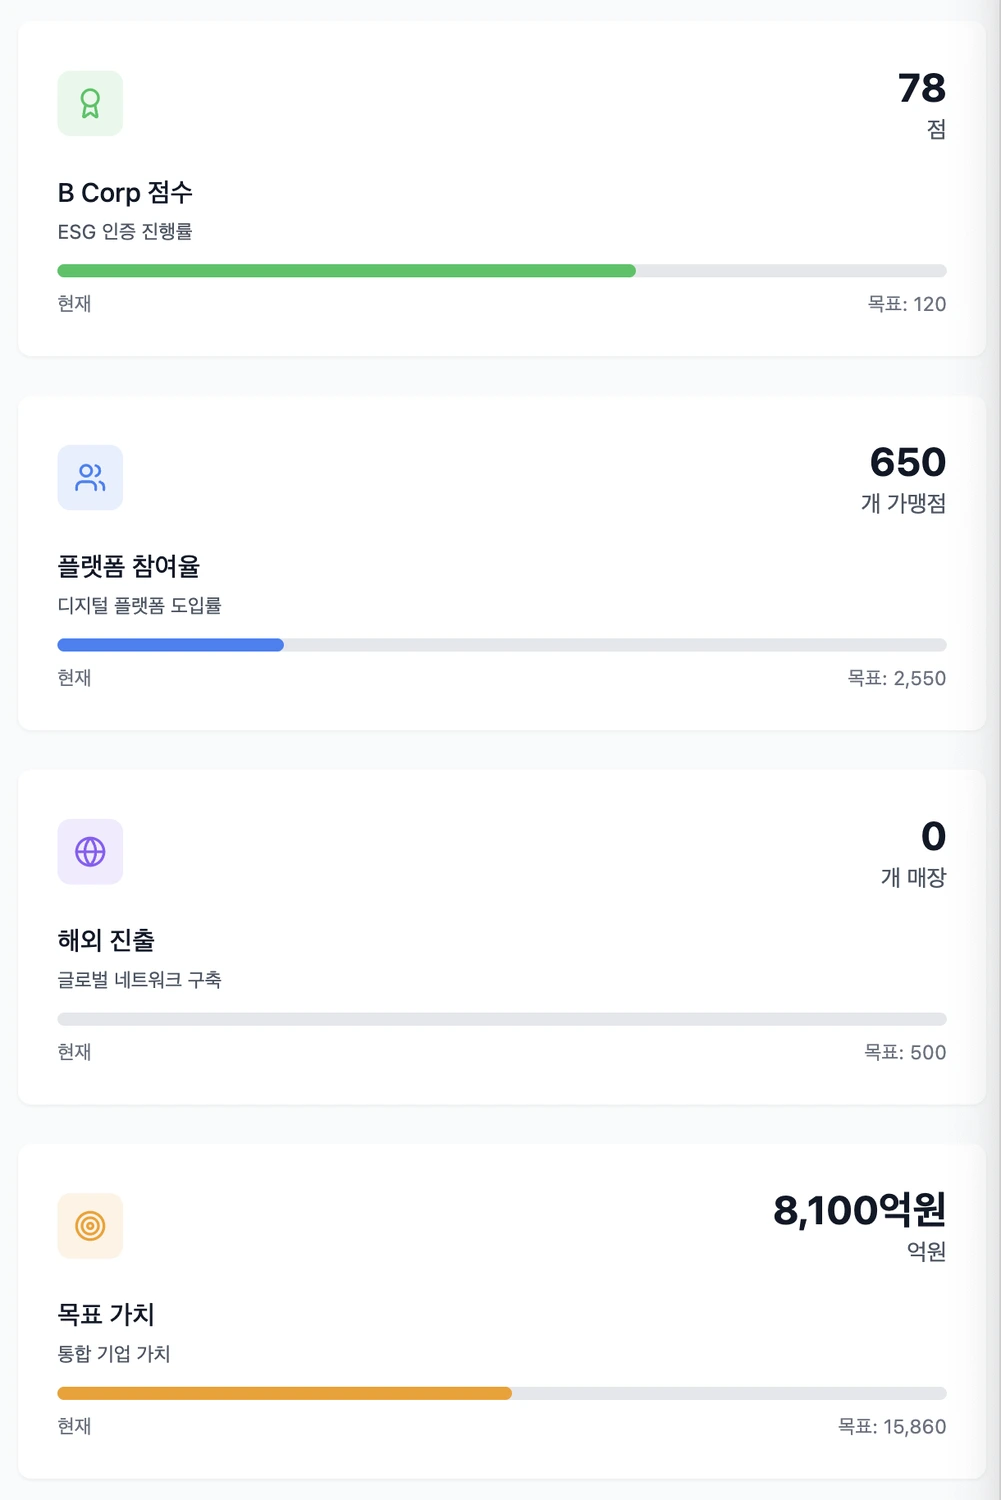Click the empty 해외 진출 progress bar
1001x1500 pixels.
coord(502,1019)
